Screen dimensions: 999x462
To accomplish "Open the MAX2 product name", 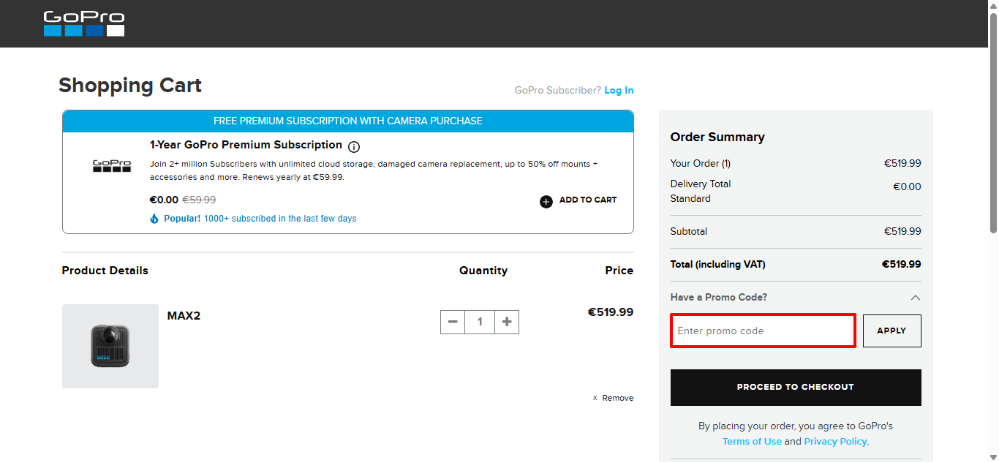I will click(184, 315).
